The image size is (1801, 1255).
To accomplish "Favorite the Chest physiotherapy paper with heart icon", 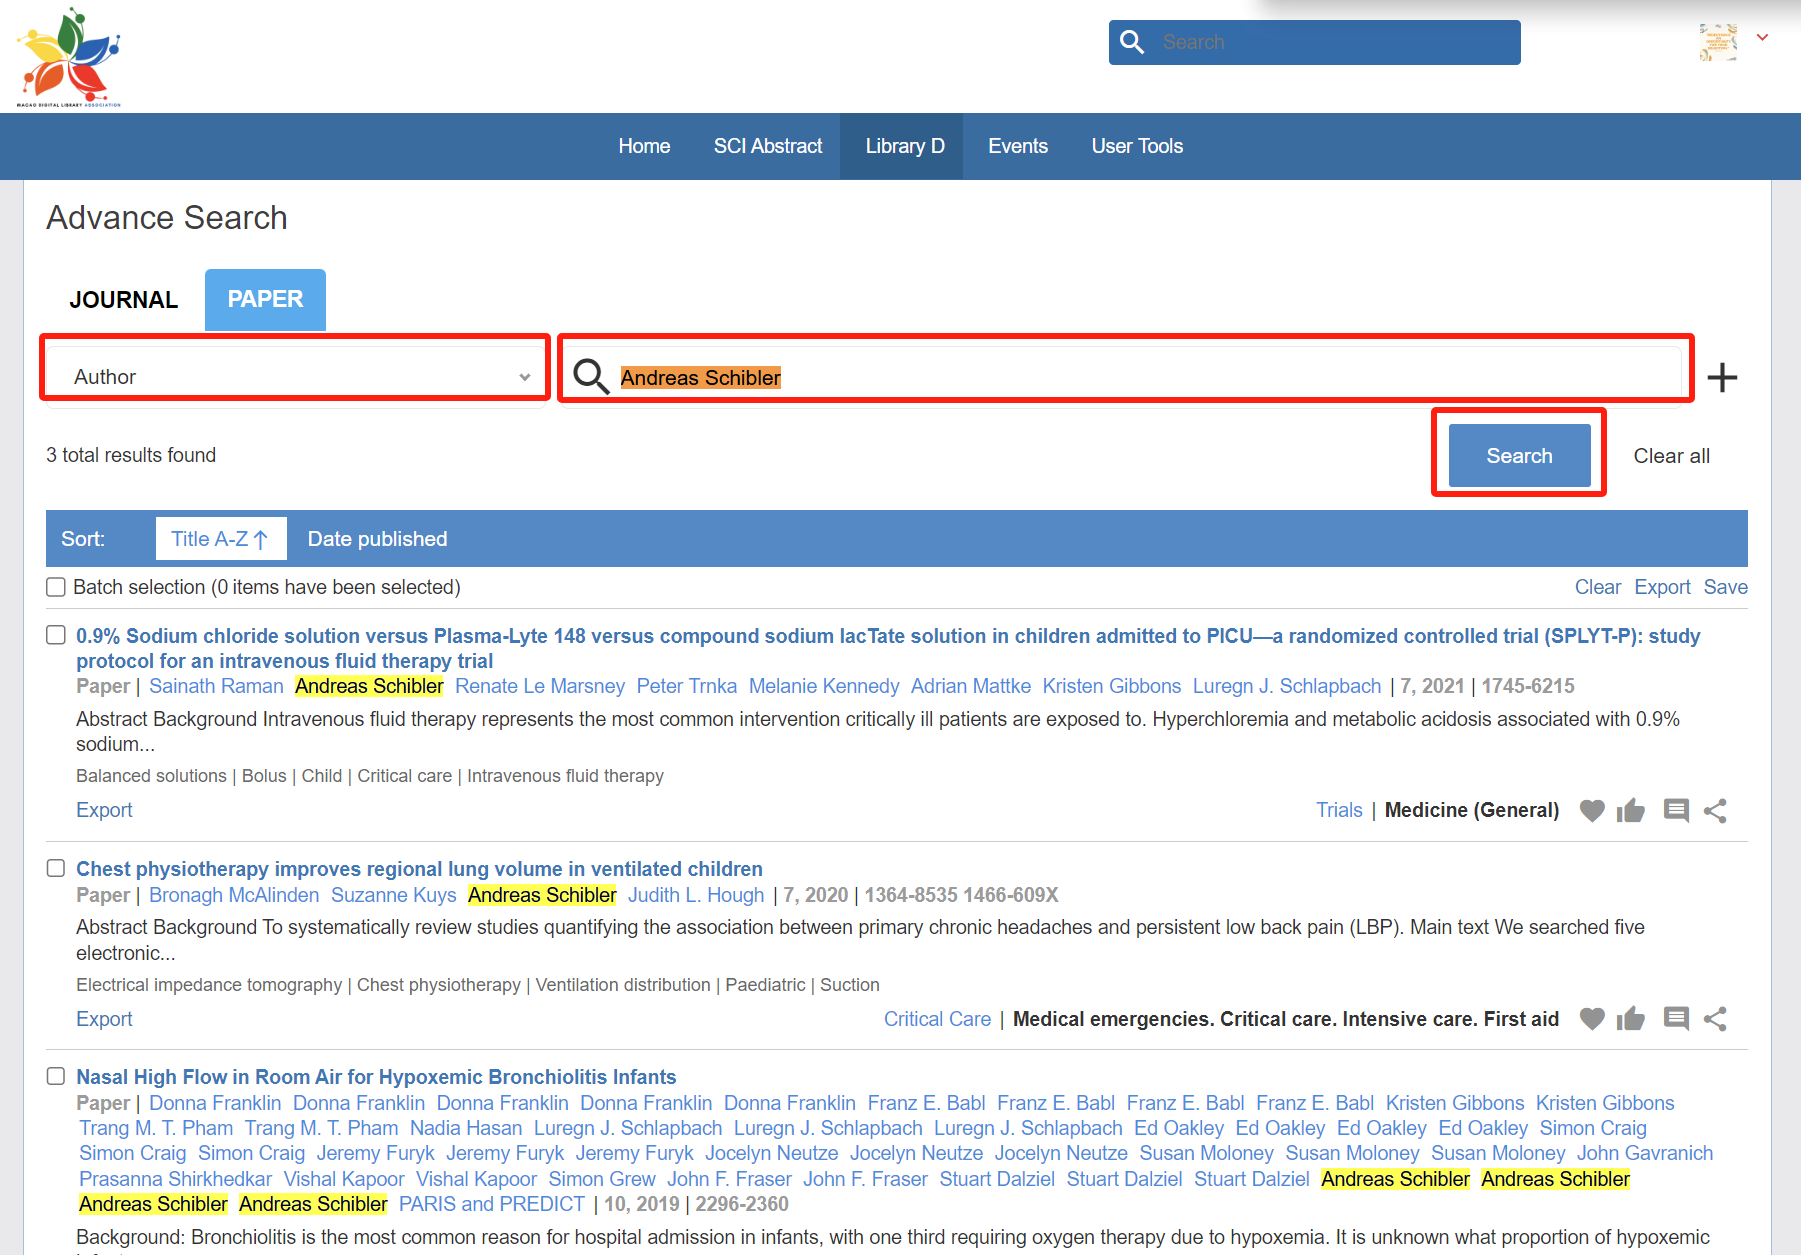I will (1591, 1019).
